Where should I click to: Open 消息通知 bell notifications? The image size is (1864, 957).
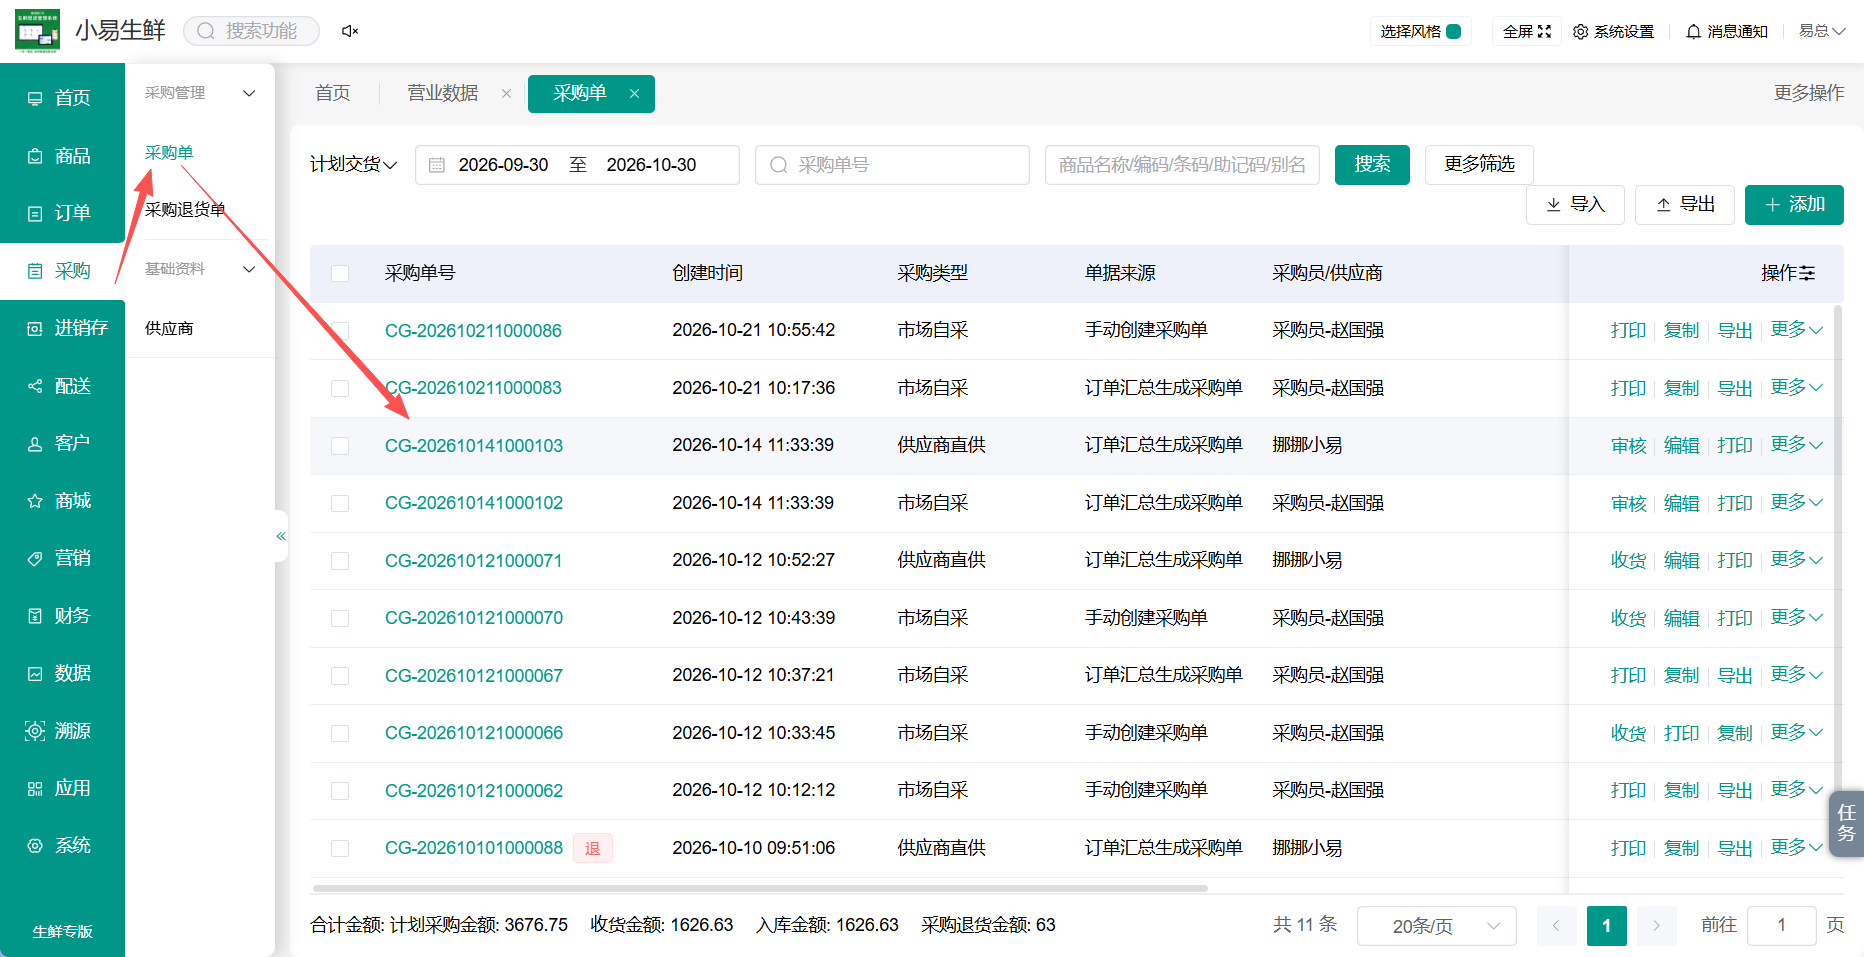(x=1727, y=32)
